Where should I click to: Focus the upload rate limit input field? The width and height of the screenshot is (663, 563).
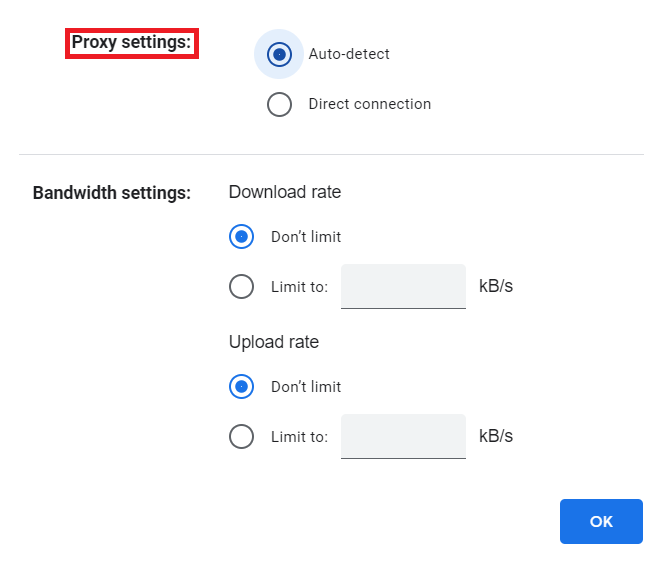tap(403, 437)
